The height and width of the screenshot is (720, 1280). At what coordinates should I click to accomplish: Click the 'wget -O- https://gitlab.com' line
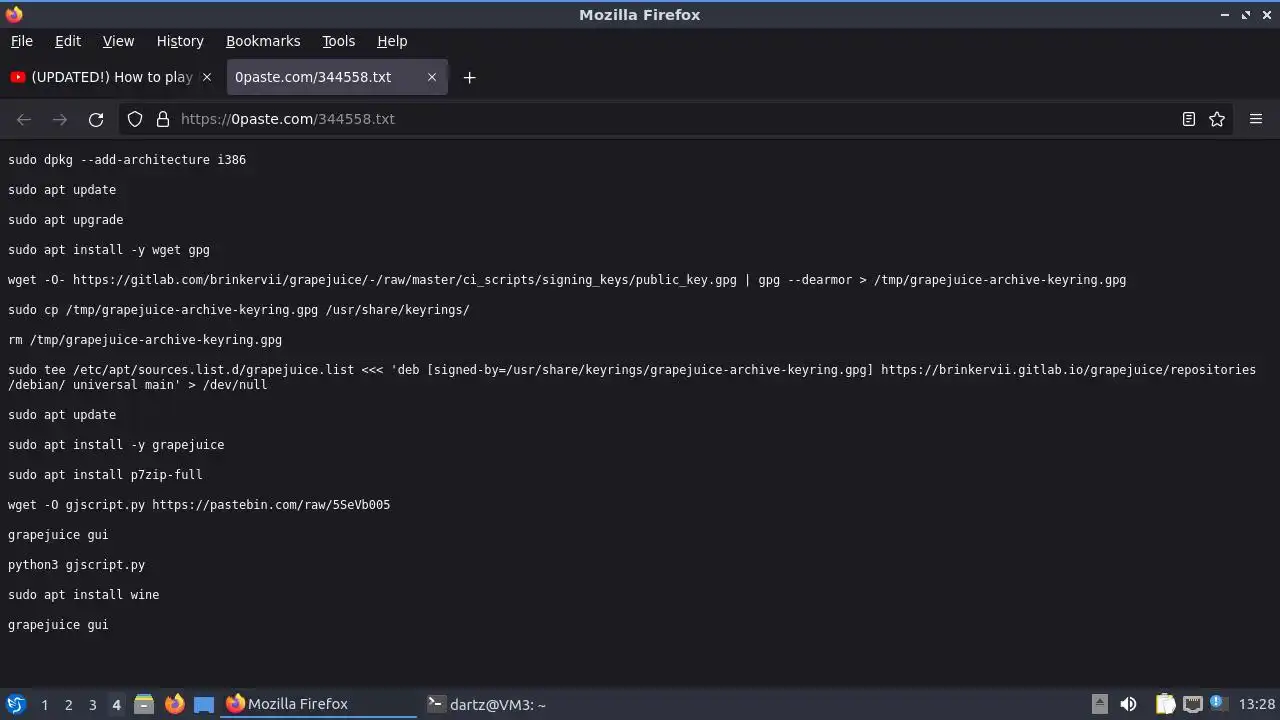click(x=567, y=280)
